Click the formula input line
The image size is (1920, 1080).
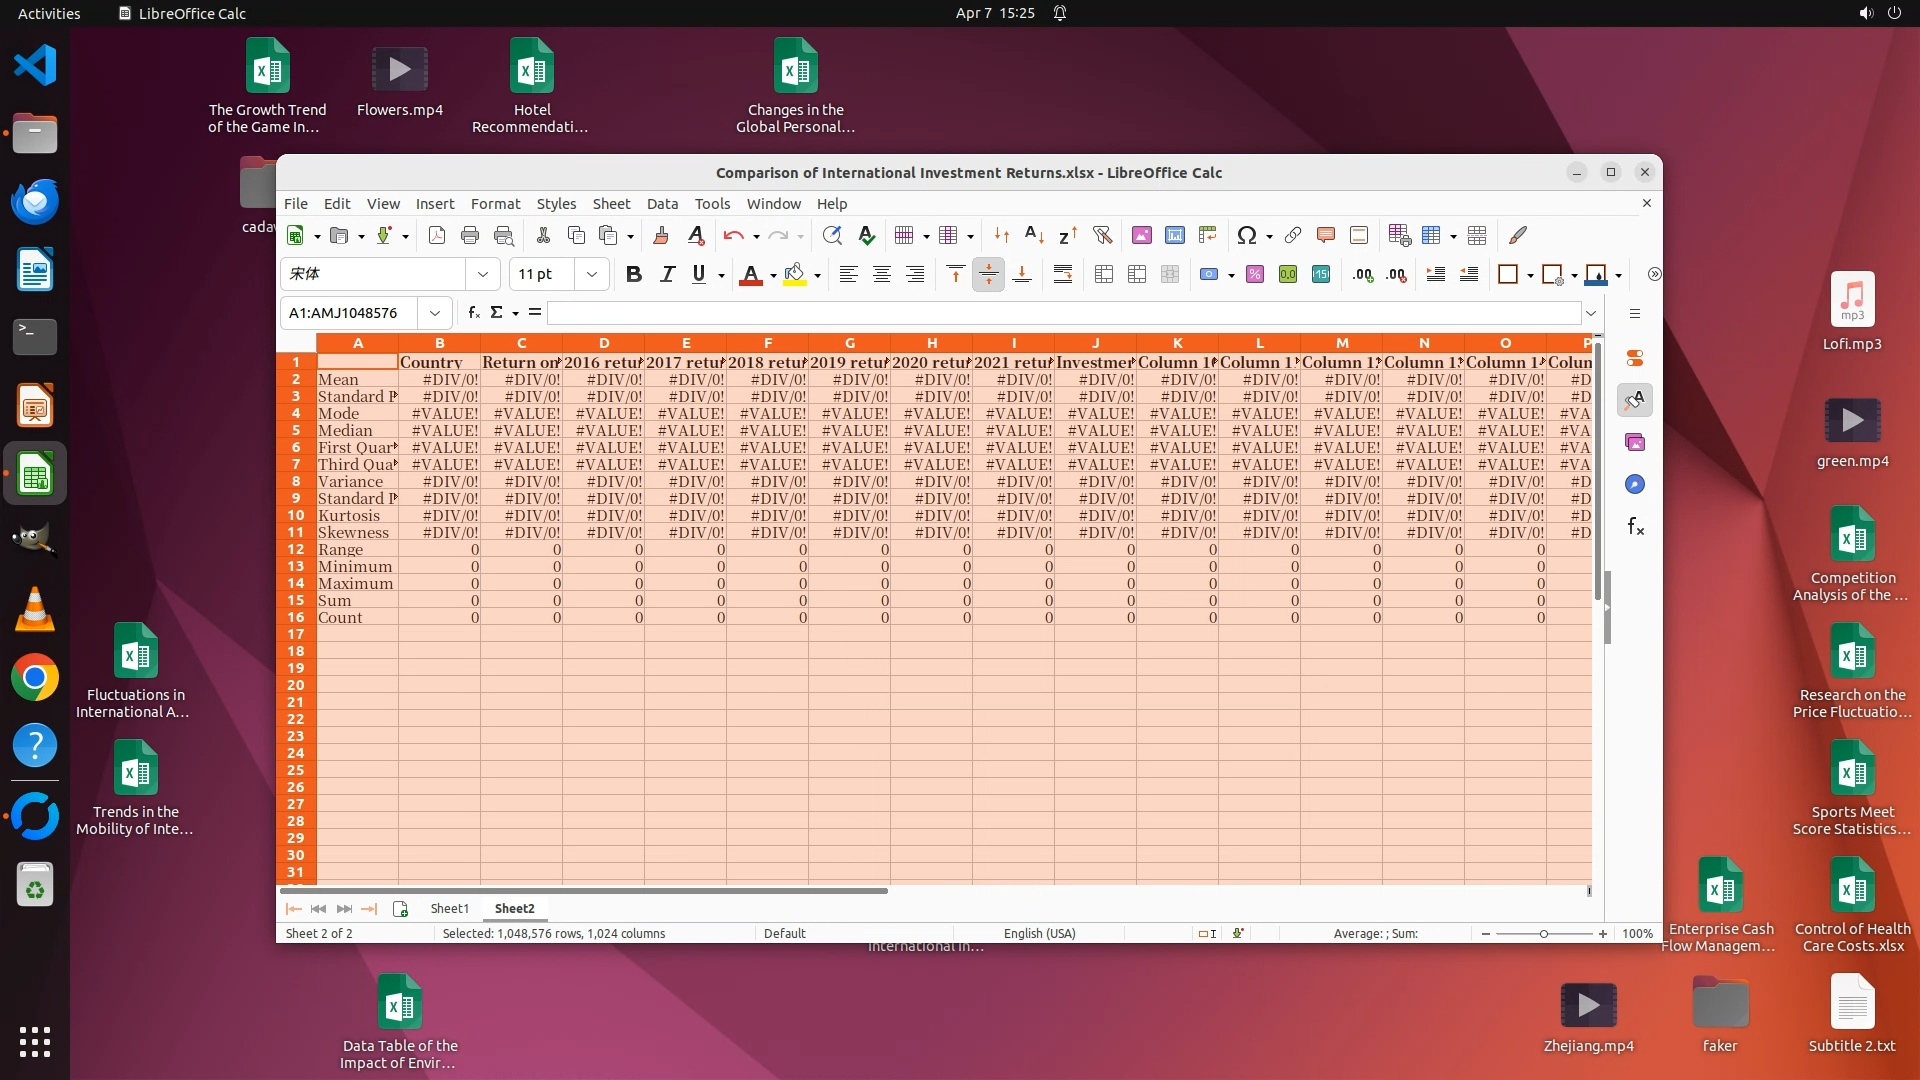click(x=1060, y=313)
